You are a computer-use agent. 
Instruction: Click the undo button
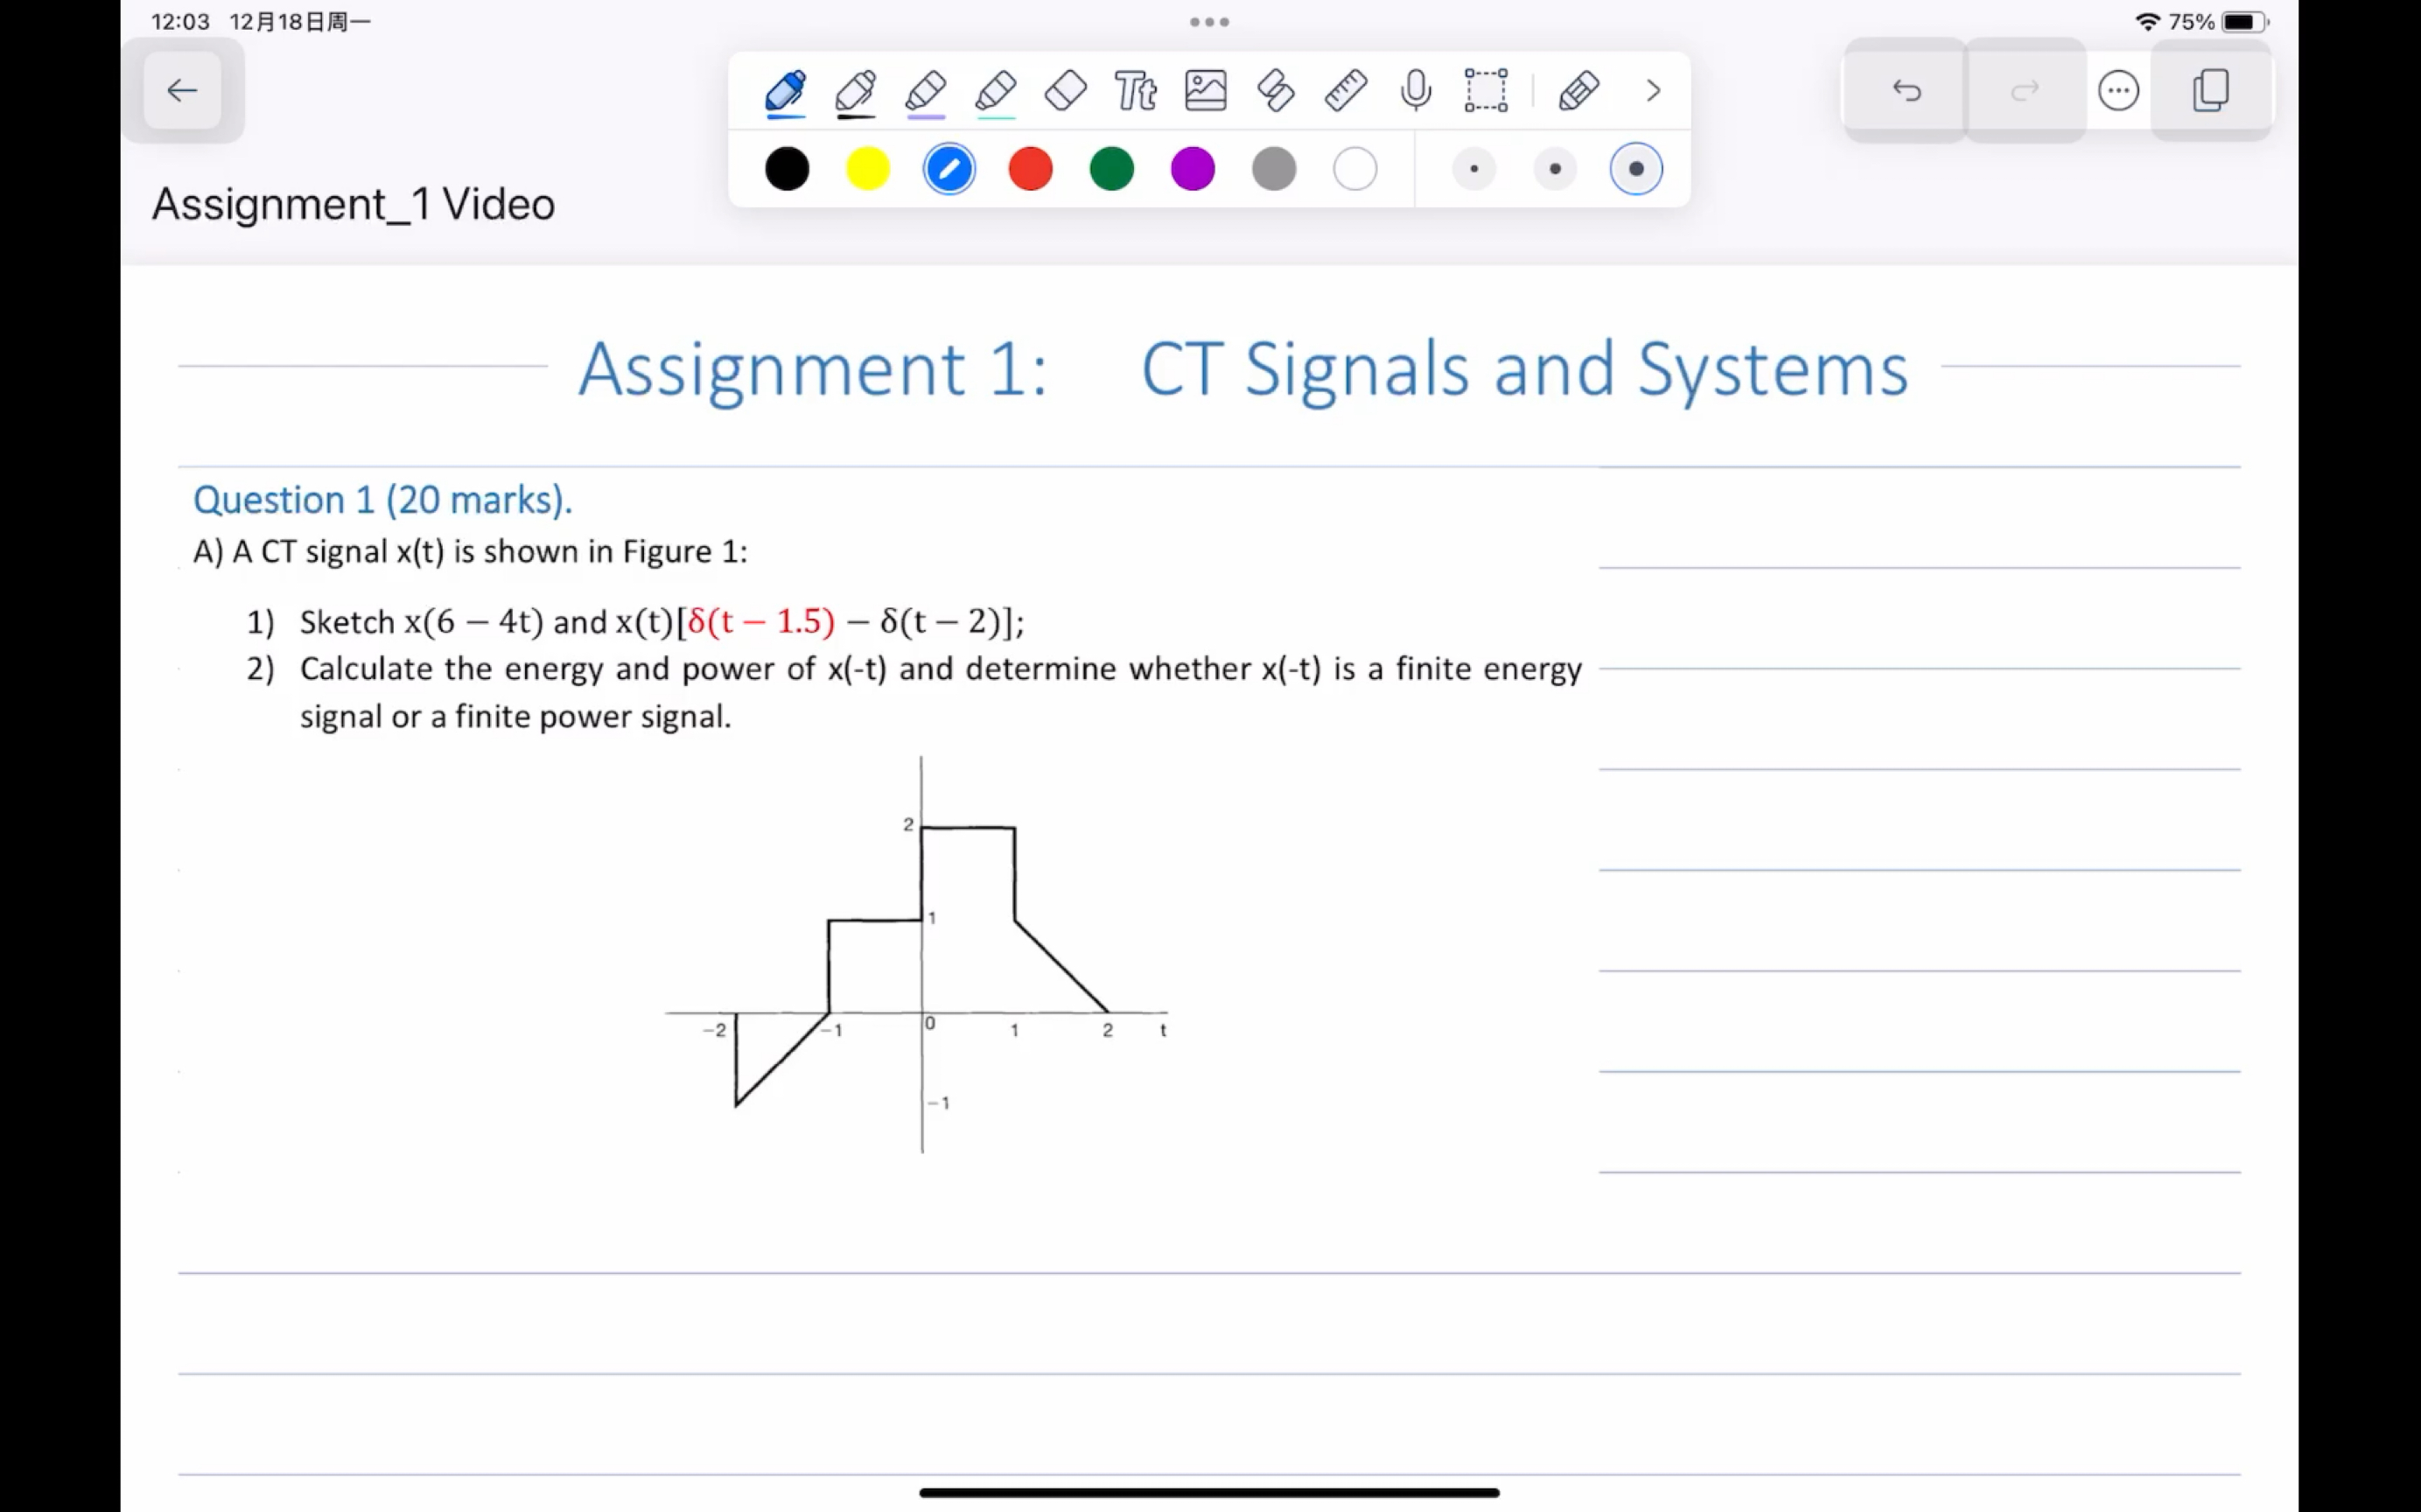1906,89
